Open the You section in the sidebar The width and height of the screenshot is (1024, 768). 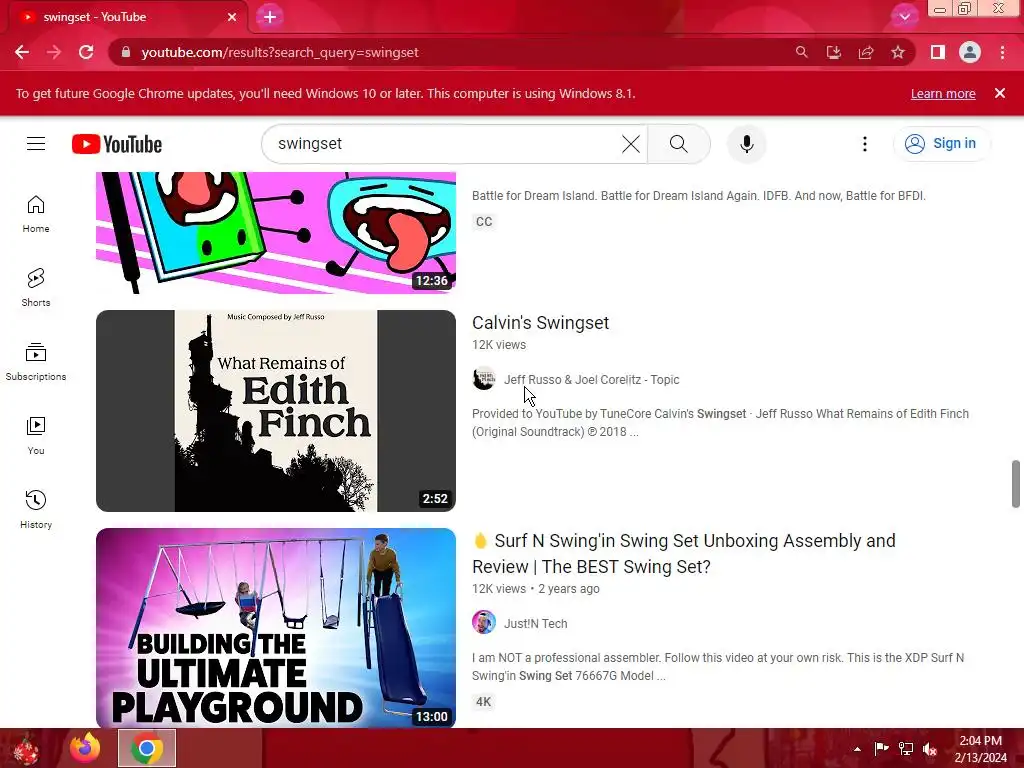(x=36, y=436)
